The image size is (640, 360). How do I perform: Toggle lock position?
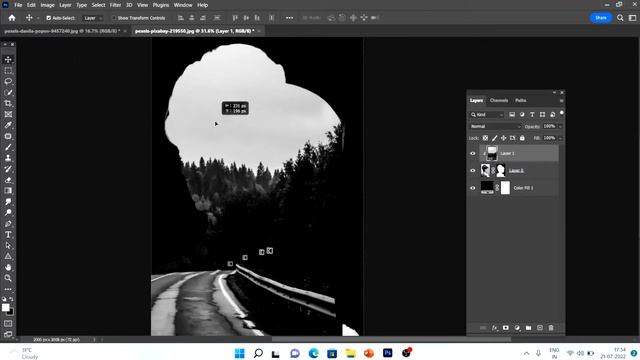pyautogui.click(x=503, y=138)
